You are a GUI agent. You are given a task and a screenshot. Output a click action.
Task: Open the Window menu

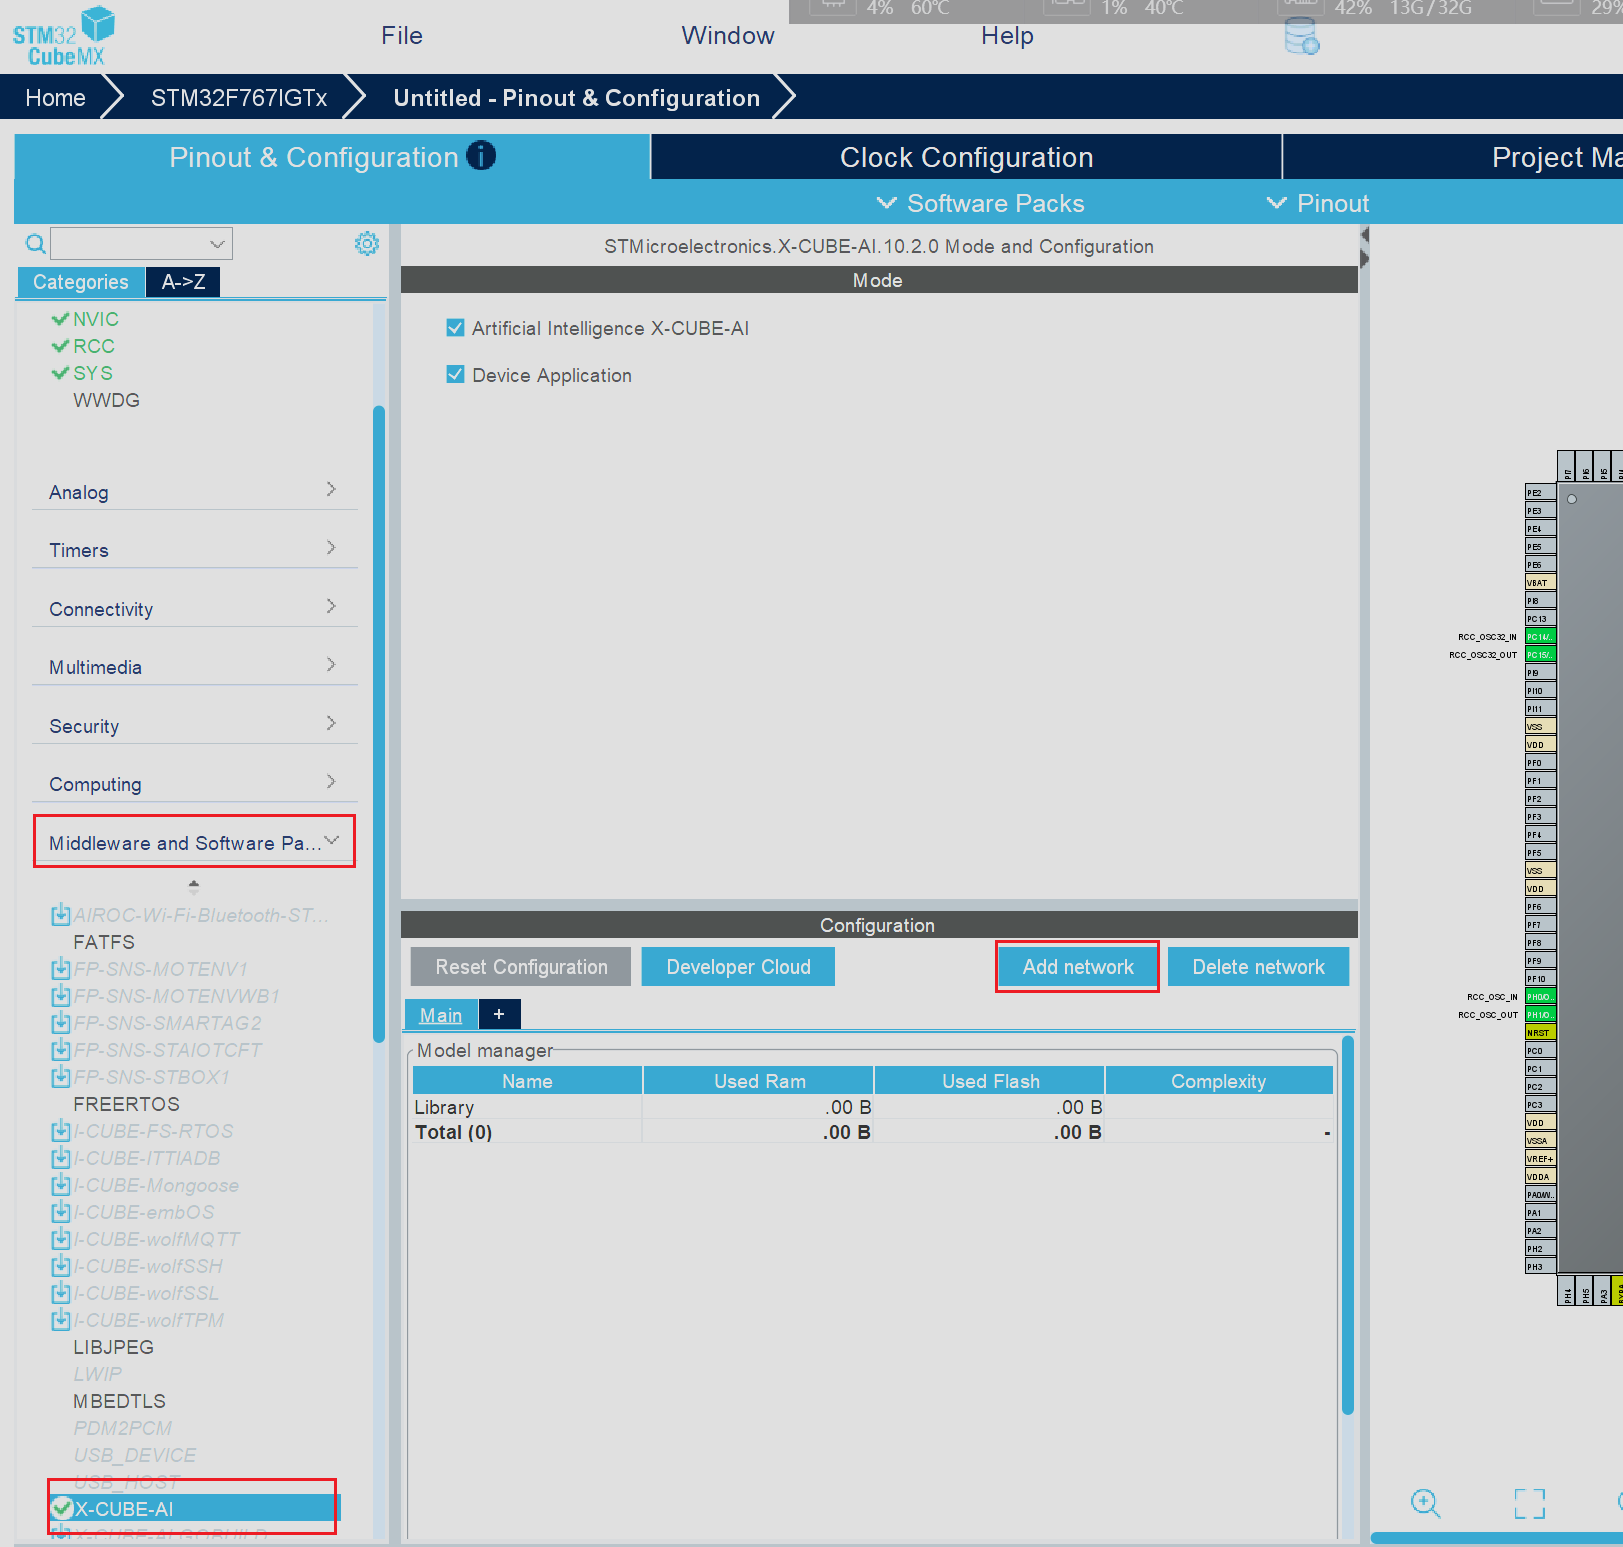[728, 36]
